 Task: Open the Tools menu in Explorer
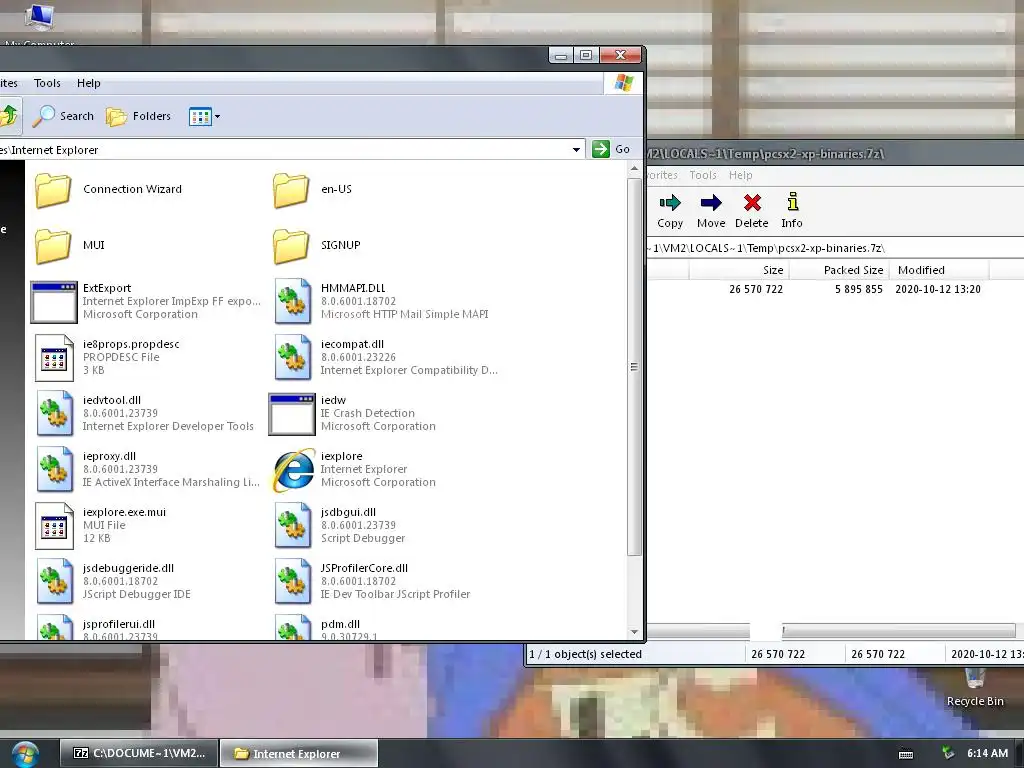(47, 83)
